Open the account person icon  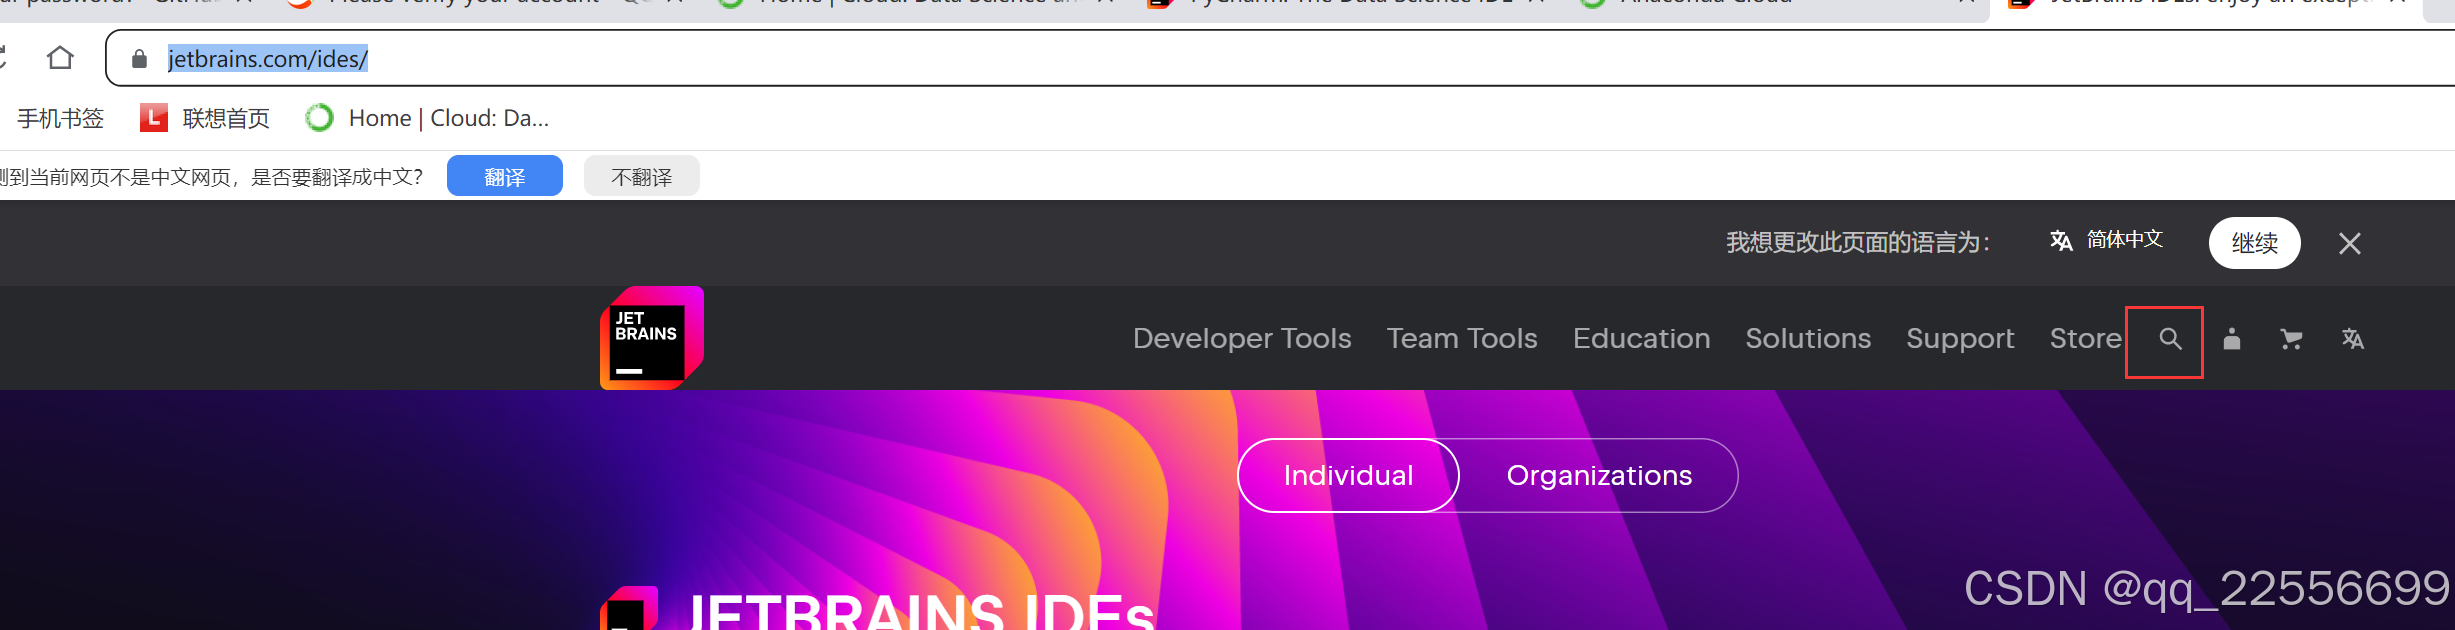tap(2231, 339)
